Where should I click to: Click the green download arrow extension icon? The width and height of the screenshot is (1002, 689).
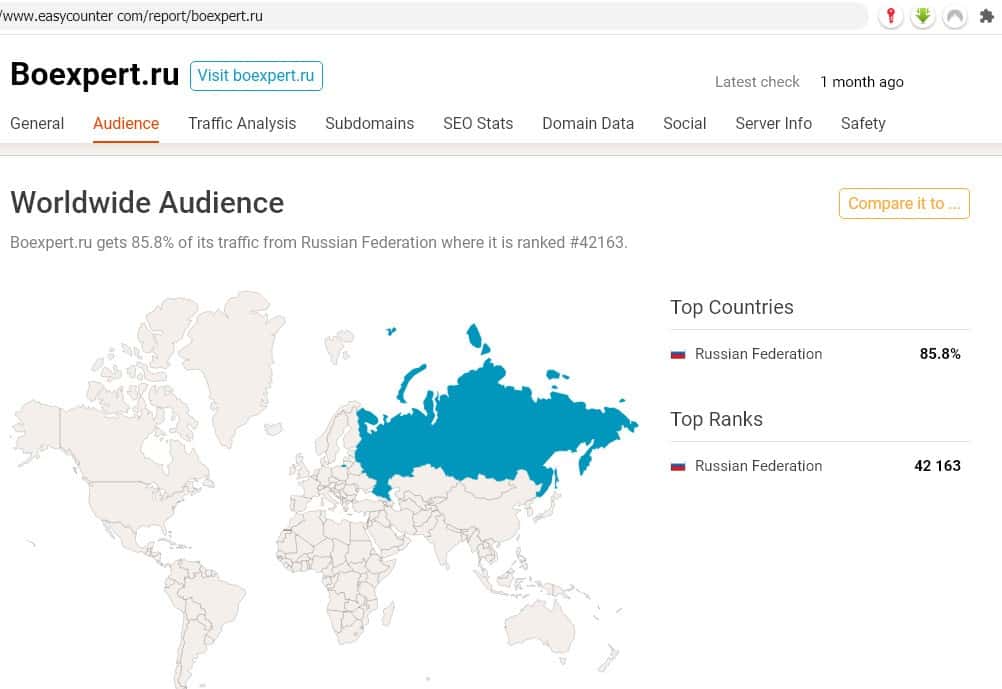[922, 16]
